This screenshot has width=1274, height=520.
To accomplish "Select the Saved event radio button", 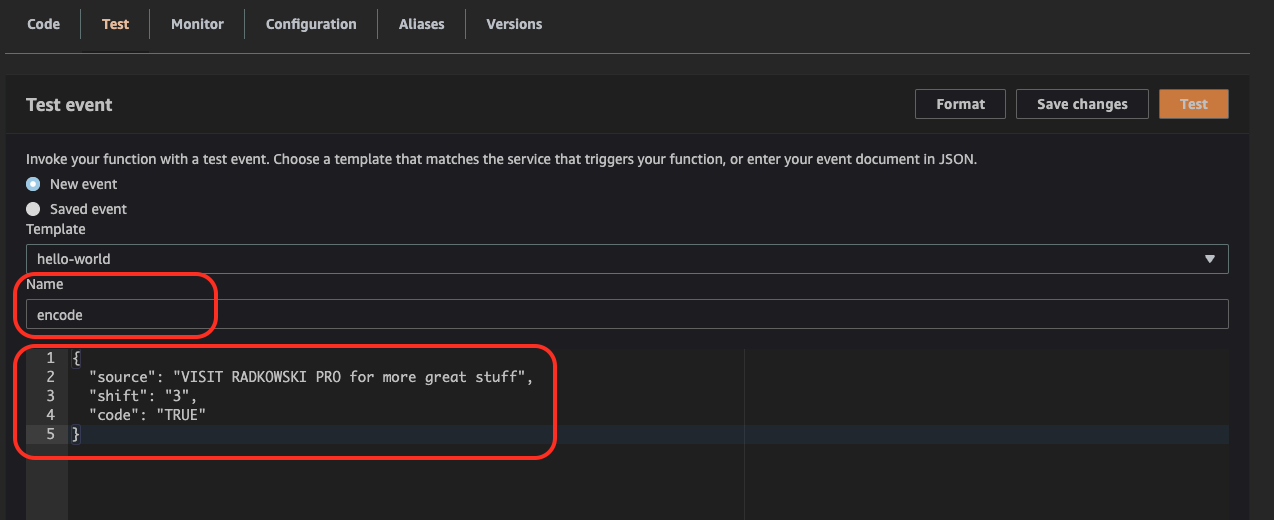I will coord(33,209).
